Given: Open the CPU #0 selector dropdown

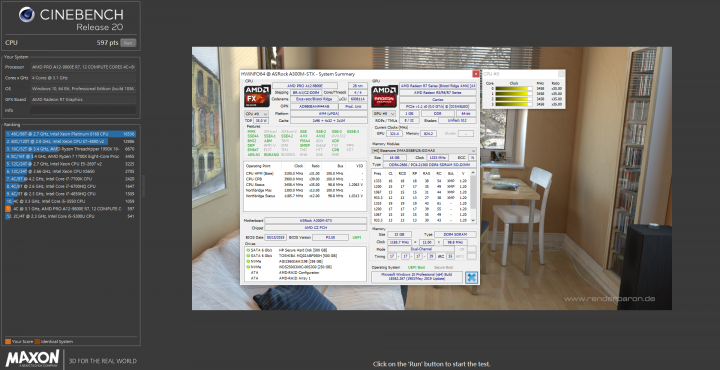Looking at the screenshot, I should [x=256, y=113].
